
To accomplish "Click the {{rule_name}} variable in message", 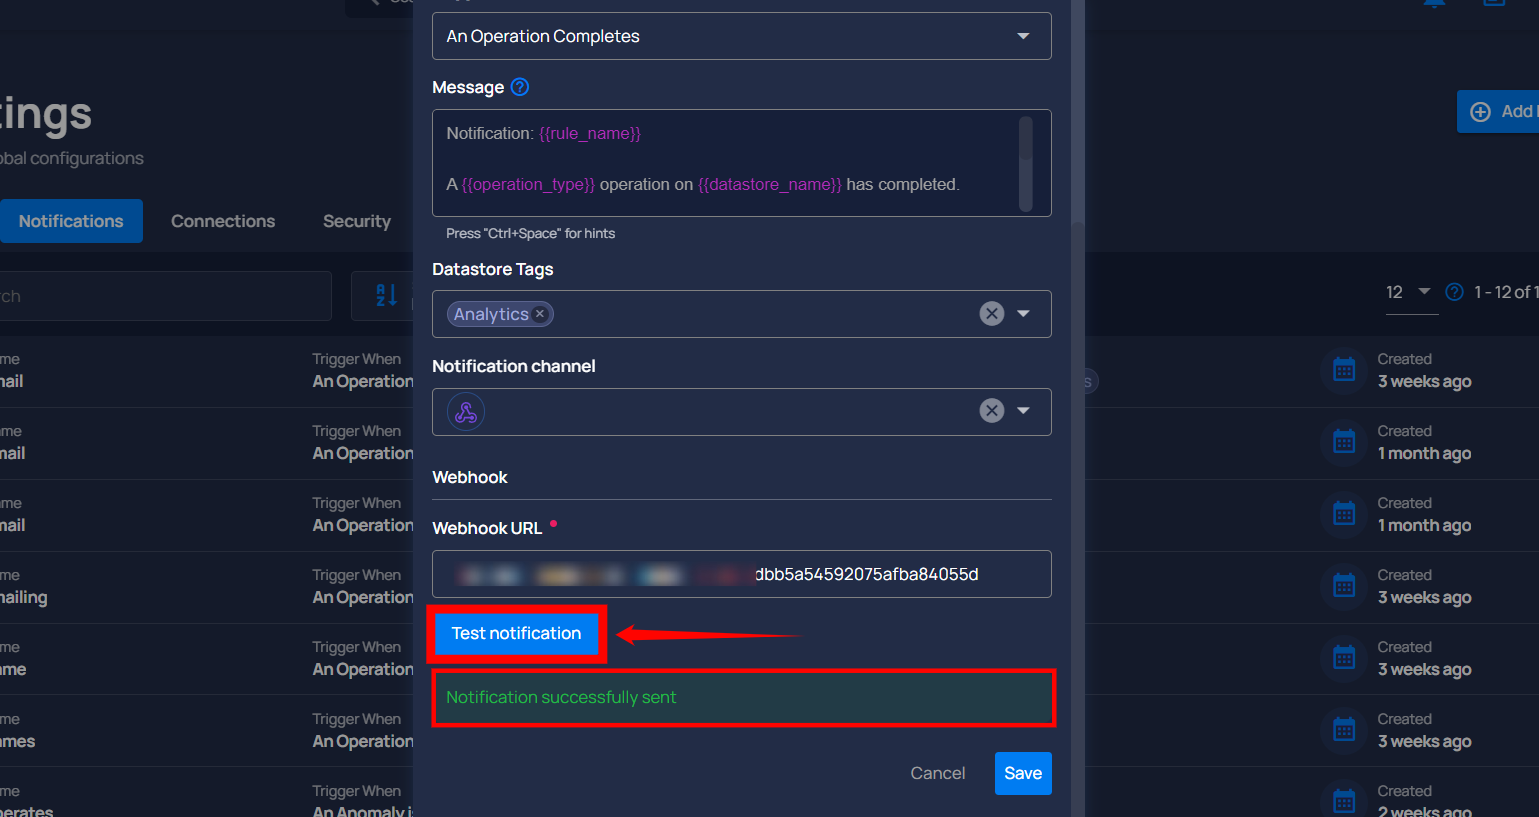I will point(590,133).
